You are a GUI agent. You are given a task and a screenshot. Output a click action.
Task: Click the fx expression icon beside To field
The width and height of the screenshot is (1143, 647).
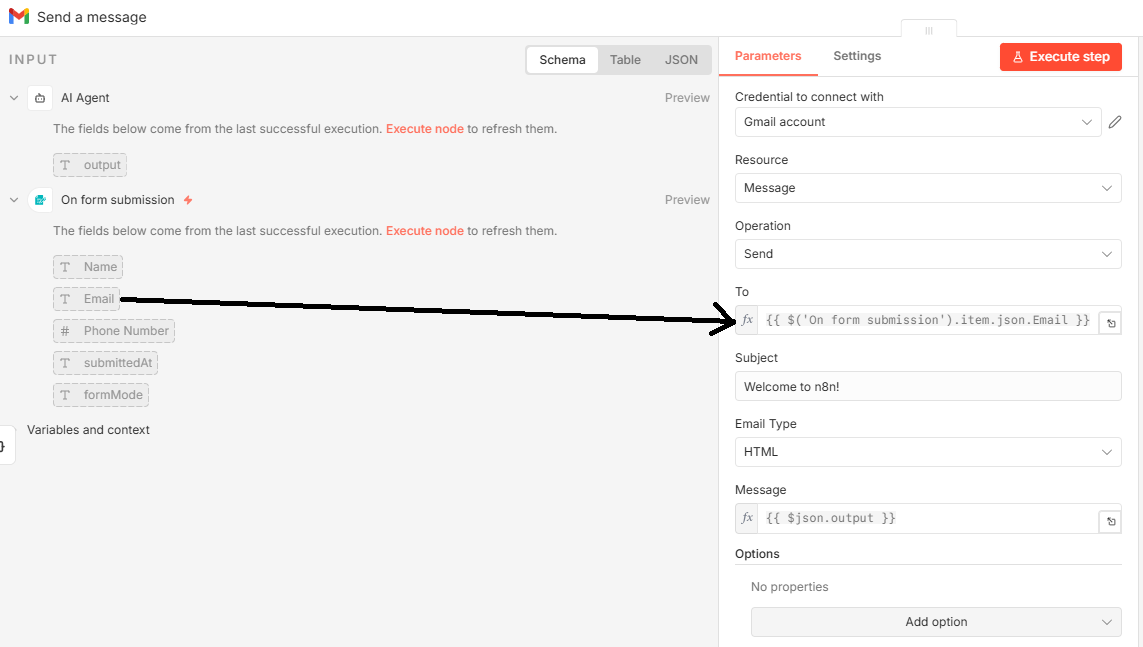pyautogui.click(x=747, y=320)
